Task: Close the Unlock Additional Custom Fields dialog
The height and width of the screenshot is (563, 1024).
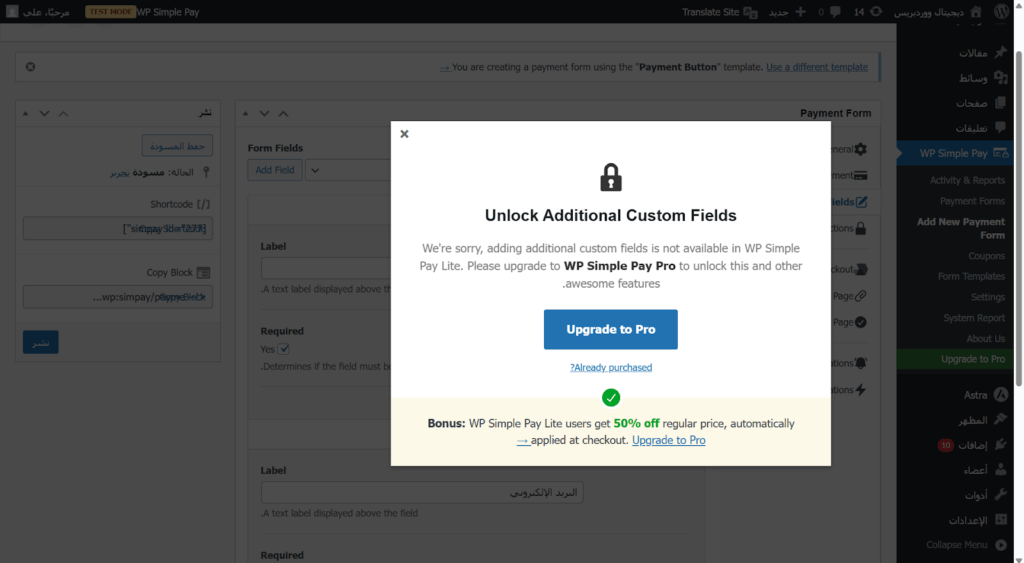Action: pos(404,133)
